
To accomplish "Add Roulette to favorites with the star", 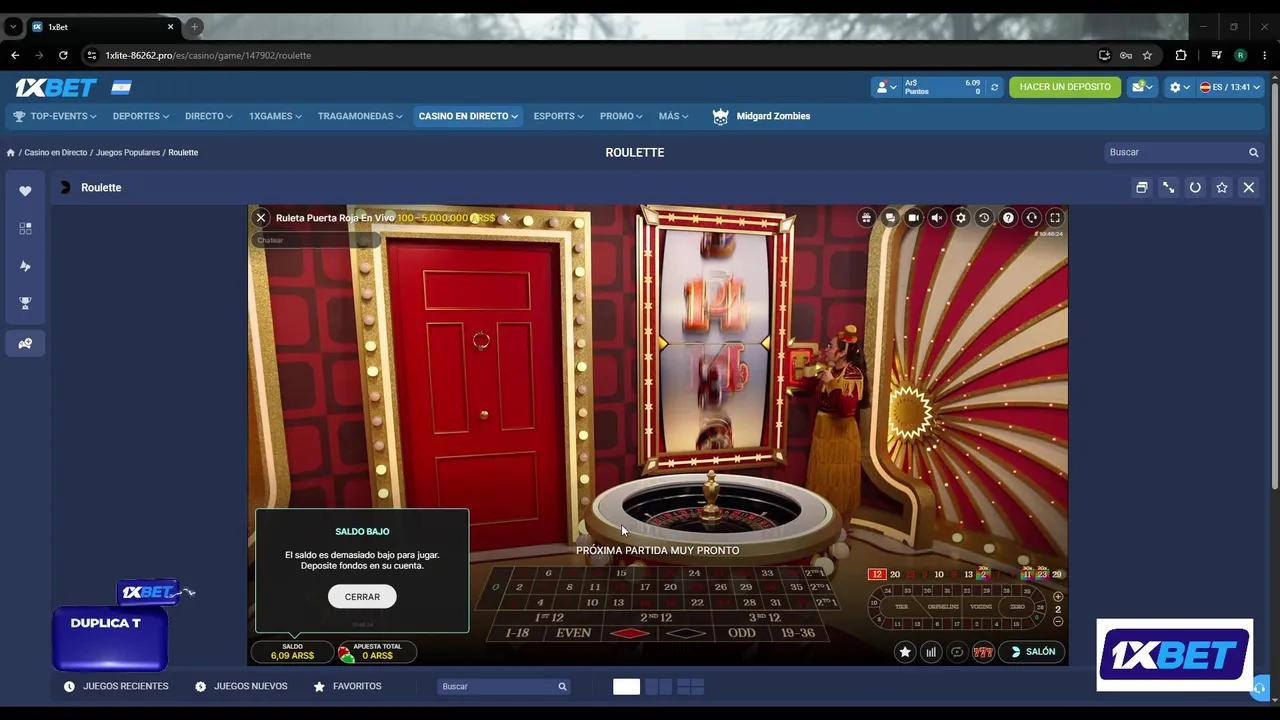I will (x=1222, y=188).
